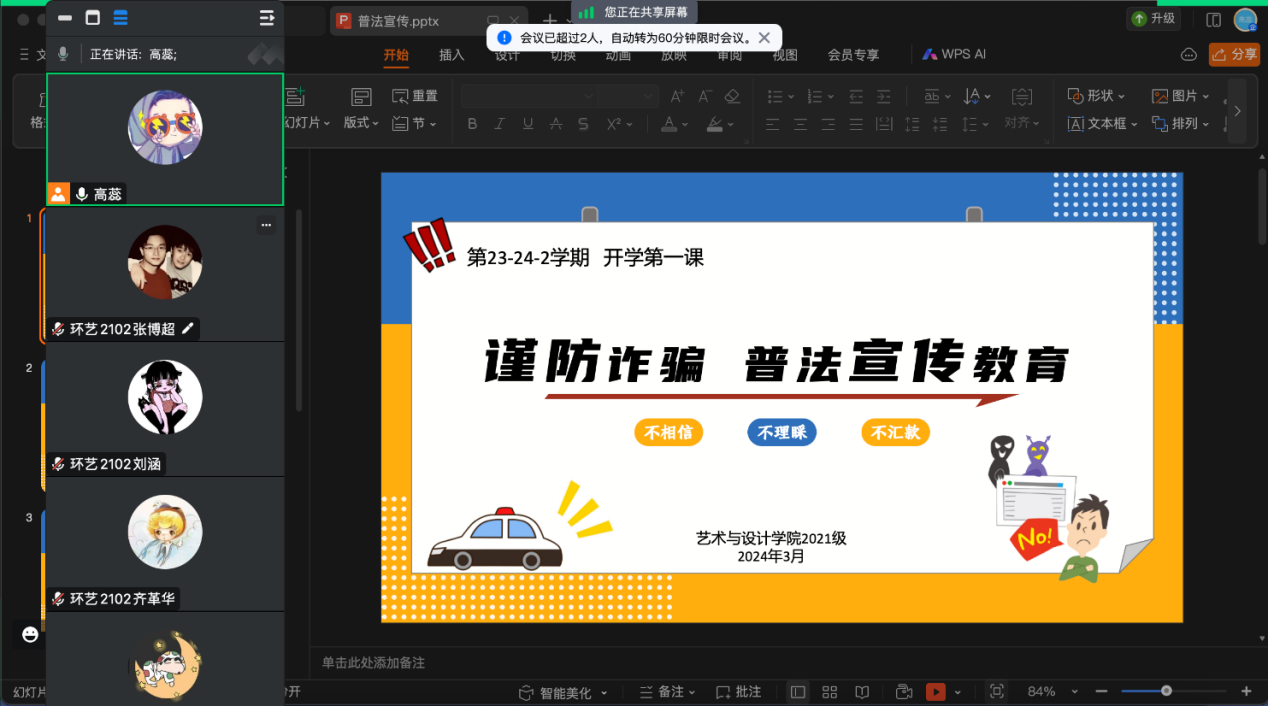The height and width of the screenshot is (706, 1268).
Task: Open the 会员专享 tab
Action: [x=853, y=55]
